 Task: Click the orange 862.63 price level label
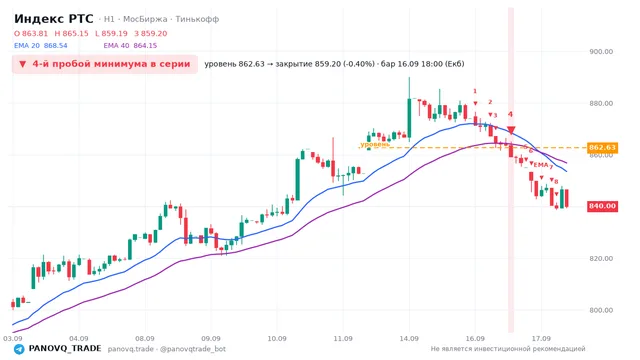(x=602, y=147)
